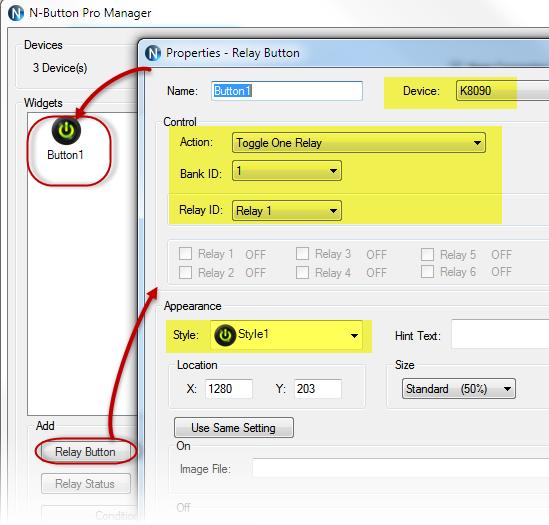Viewport: 549px width, 525px height.
Task: Open the Size dropdown Standard (50%)
Action: [459, 388]
